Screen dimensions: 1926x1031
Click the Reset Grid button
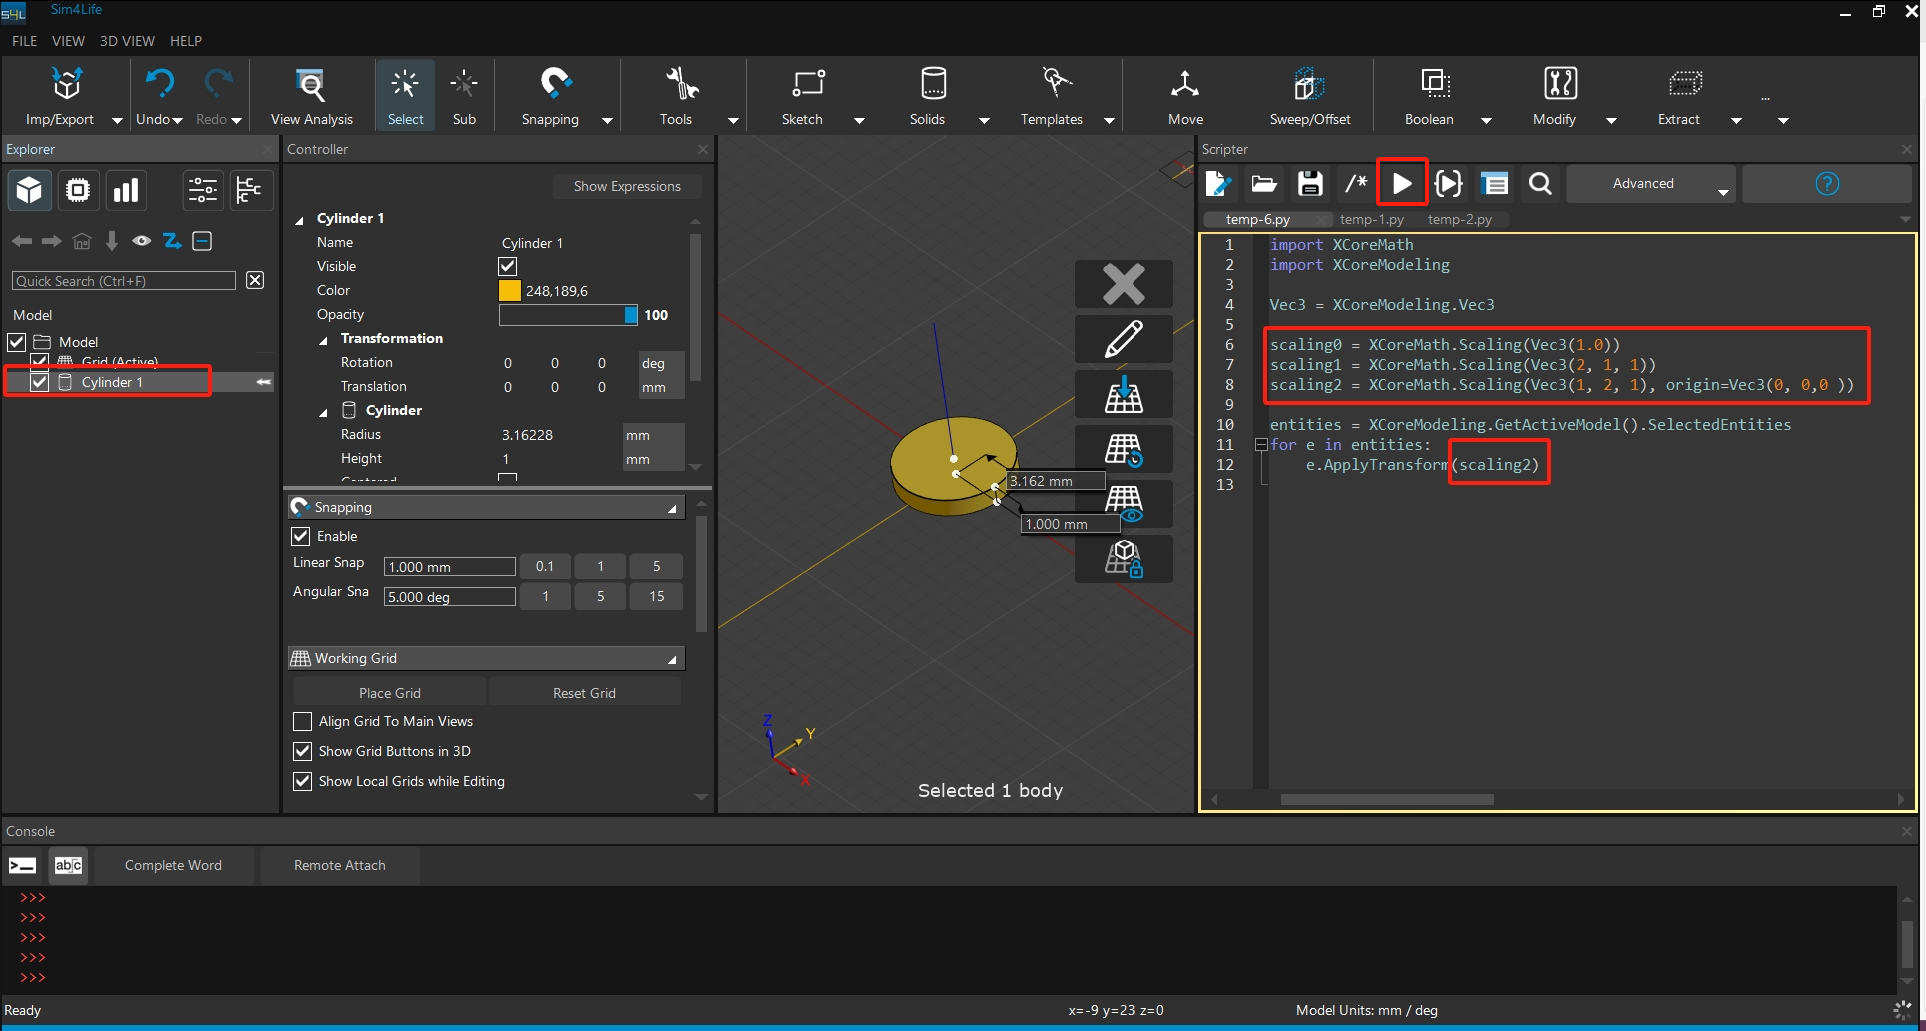[x=584, y=693]
